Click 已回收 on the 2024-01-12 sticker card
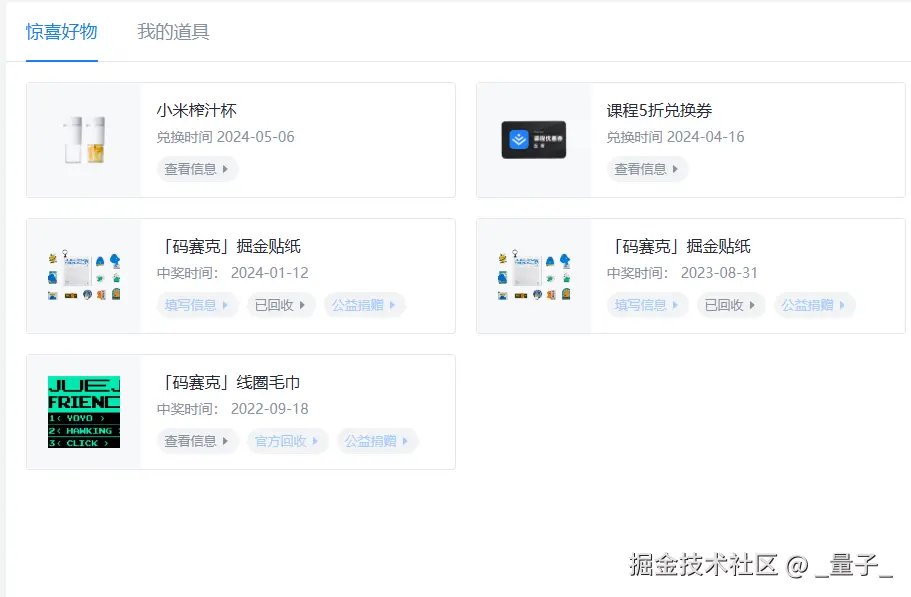911x597 pixels. click(279, 305)
